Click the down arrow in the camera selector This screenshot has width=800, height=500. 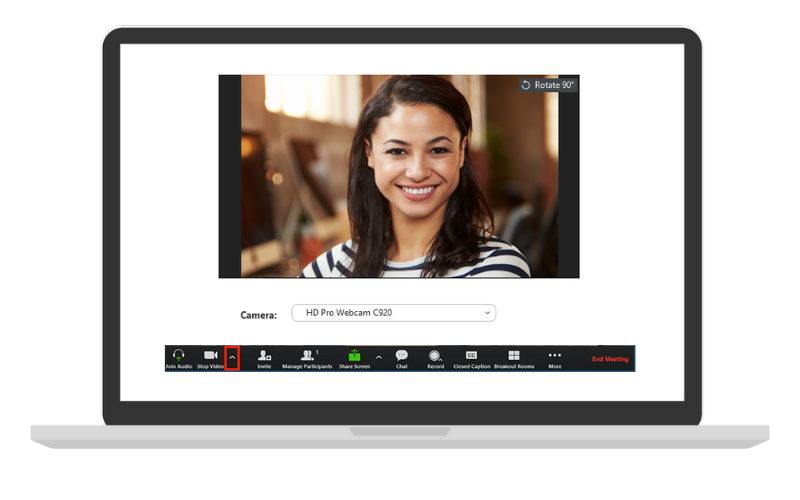487,313
